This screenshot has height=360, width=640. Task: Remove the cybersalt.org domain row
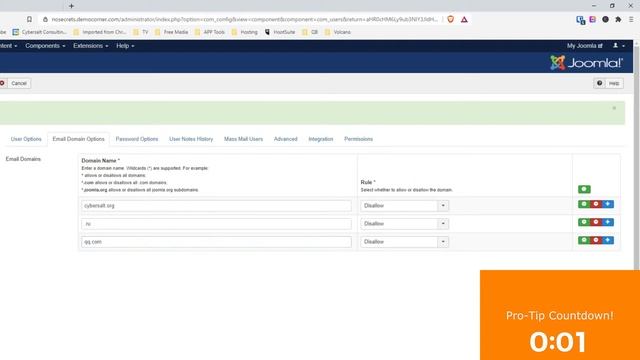click(596, 204)
